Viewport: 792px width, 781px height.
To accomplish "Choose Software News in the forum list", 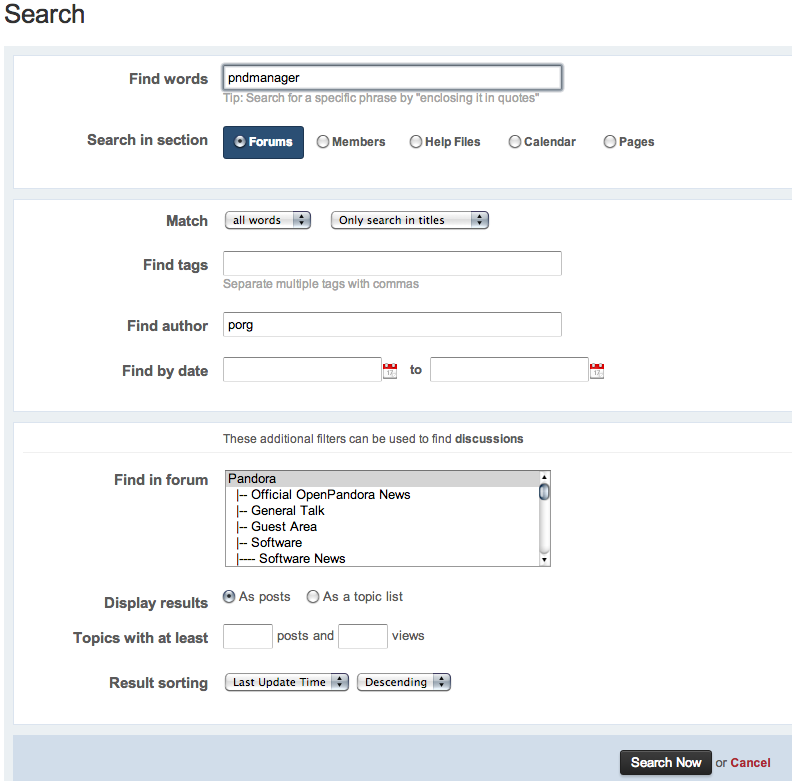I will (x=302, y=559).
